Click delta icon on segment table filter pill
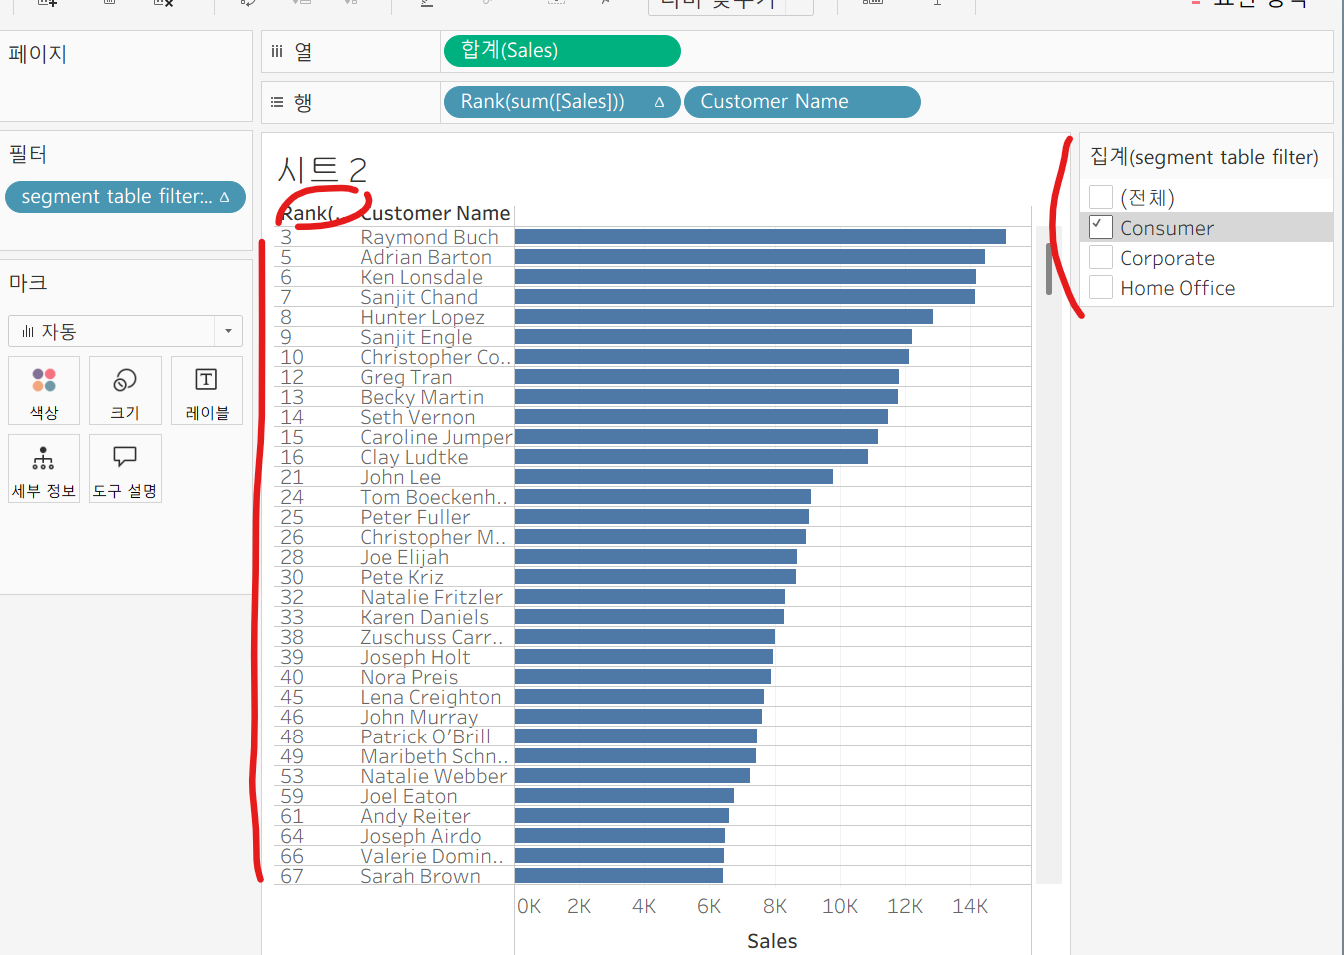Viewport: 1344px width, 955px height. (224, 197)
